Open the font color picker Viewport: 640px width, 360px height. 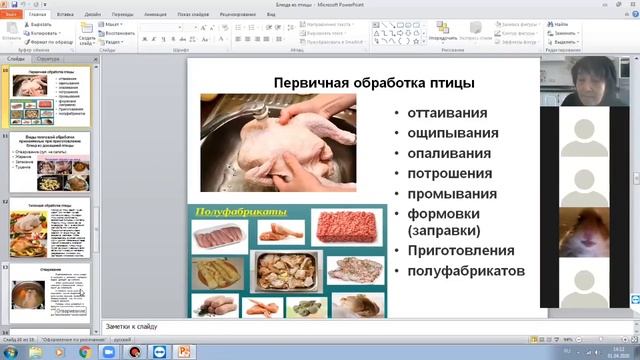[222, 39]
